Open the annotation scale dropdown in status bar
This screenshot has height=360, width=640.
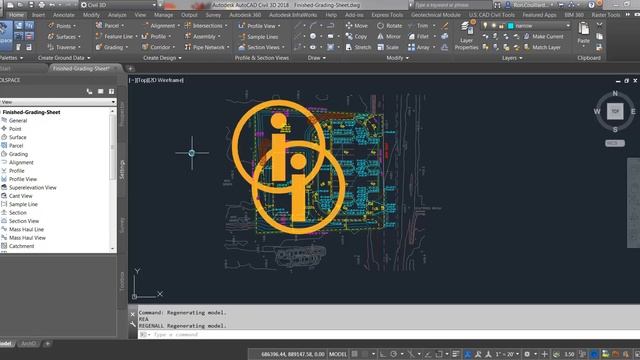click(x=507, y=354)
